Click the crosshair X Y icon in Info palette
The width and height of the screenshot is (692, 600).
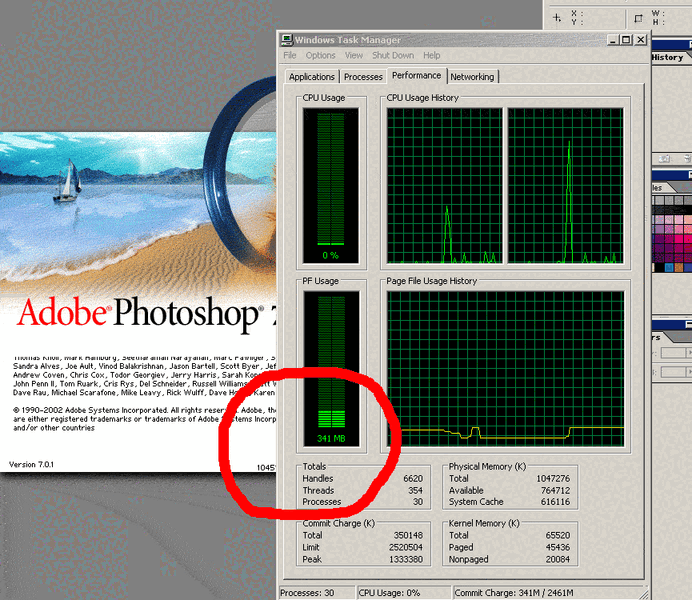[x=557, y=18]
